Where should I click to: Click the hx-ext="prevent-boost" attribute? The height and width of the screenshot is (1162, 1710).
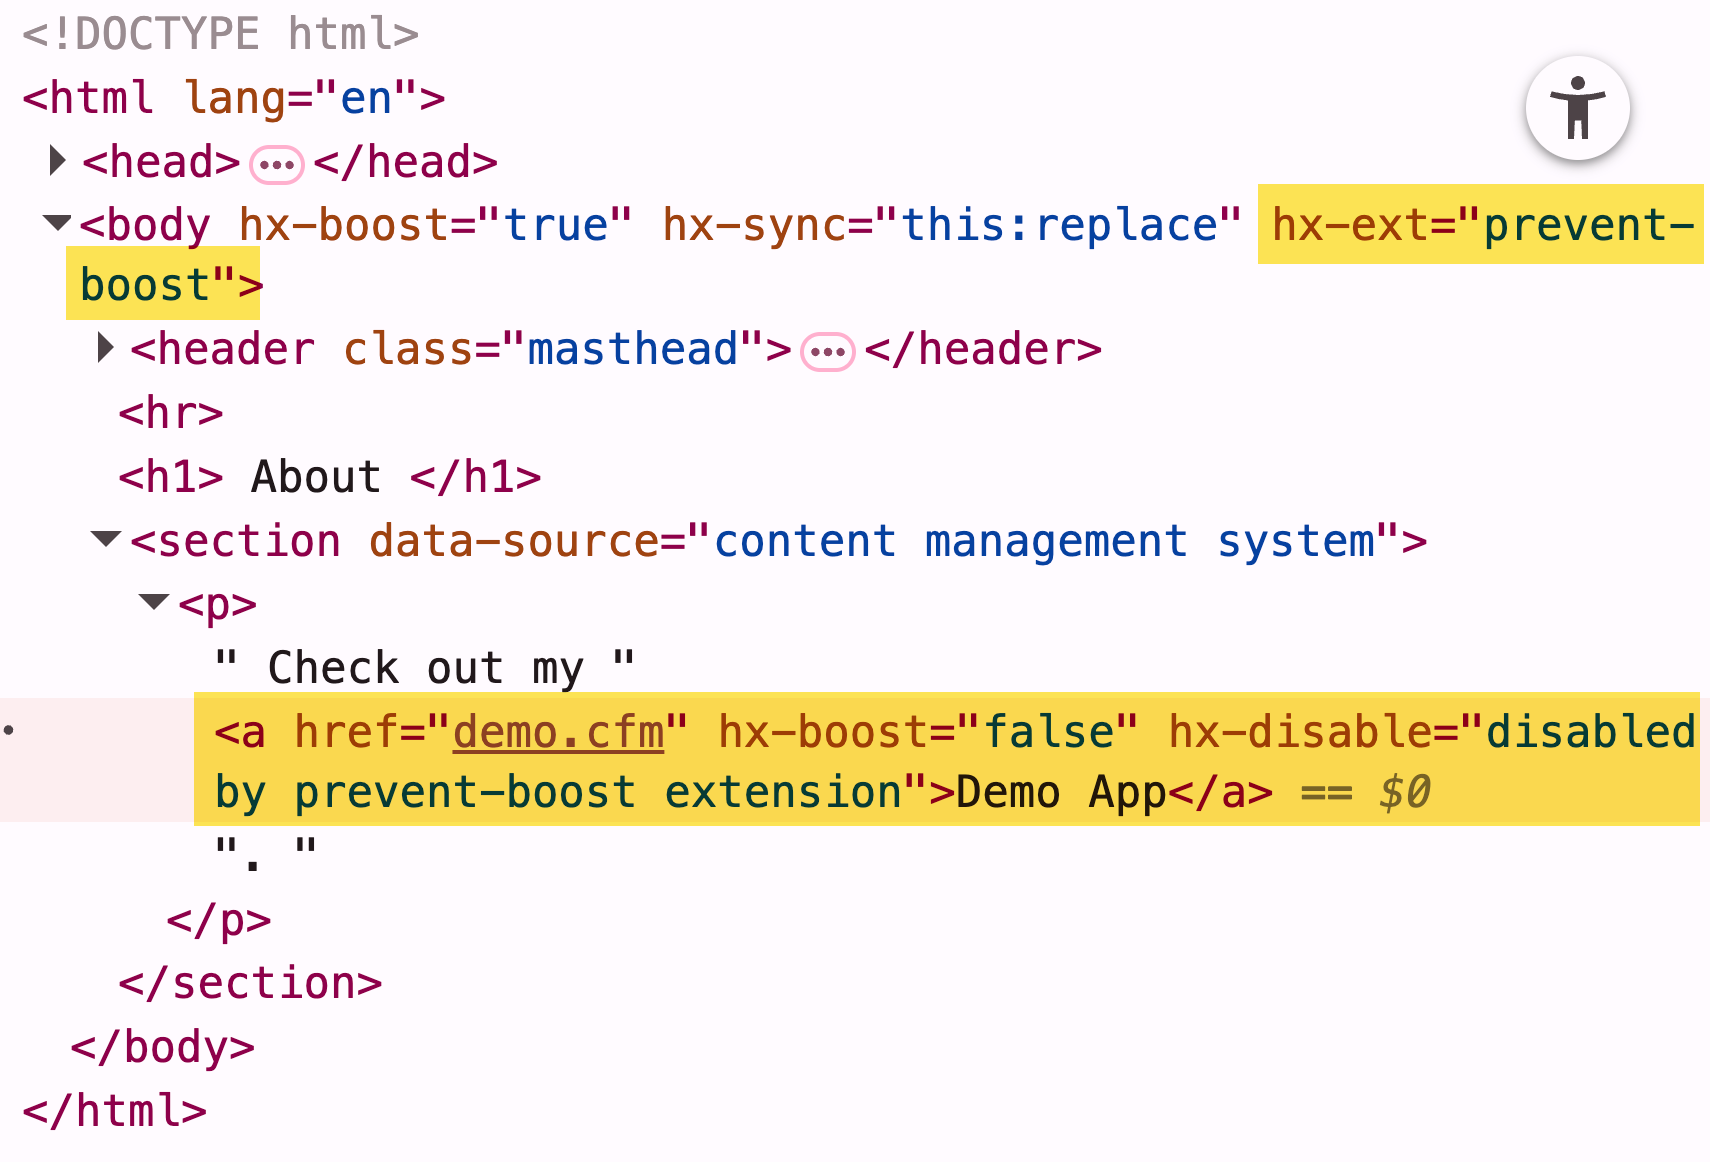coord(1482,224)
